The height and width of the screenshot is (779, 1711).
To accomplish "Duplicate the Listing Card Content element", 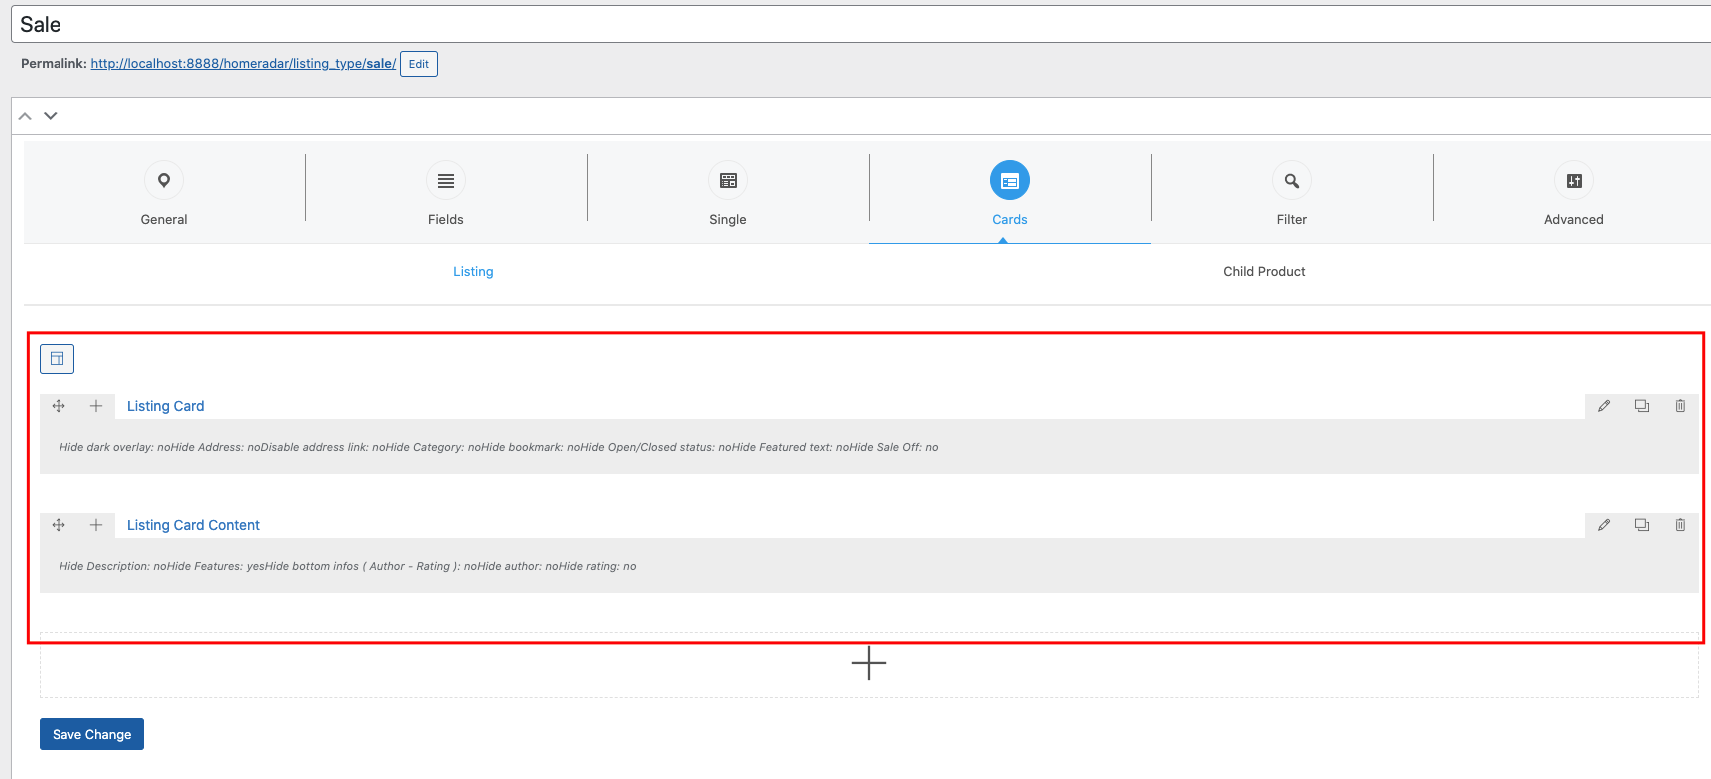I will (x=1642, y=525).
